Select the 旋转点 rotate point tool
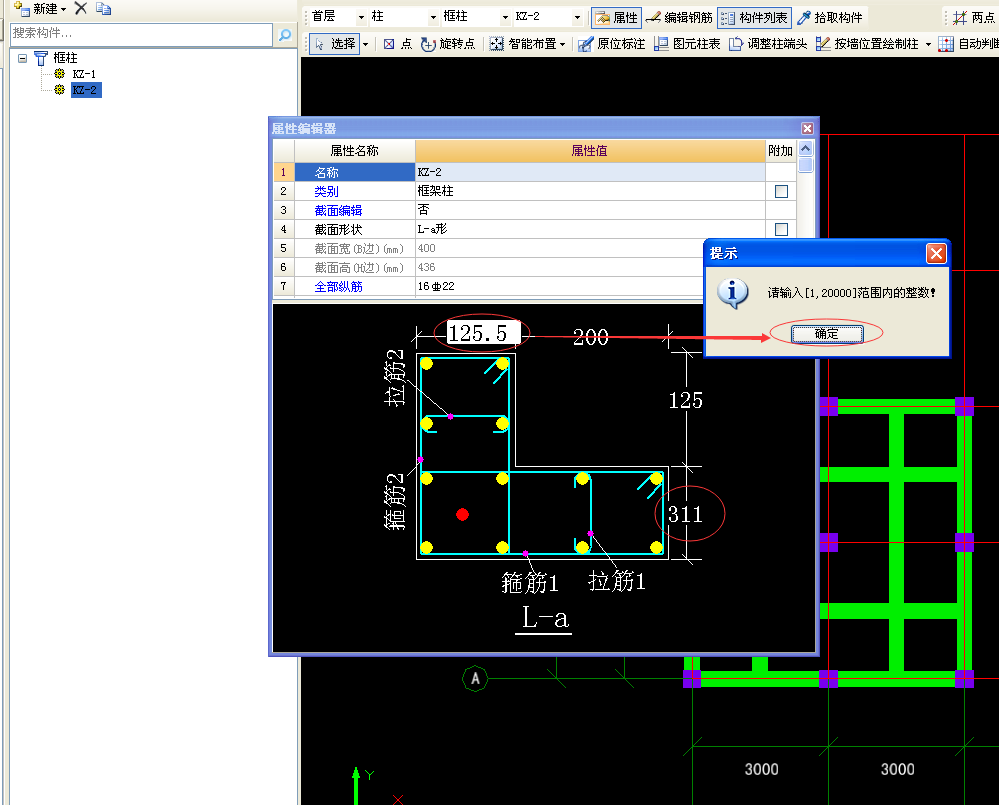This screenshot has height=805, width=999. pos(448,43)
